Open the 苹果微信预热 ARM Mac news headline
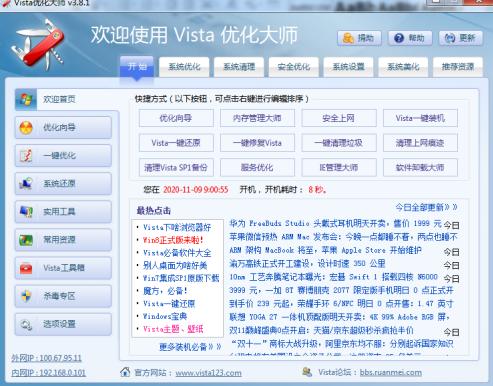 [343, 237]
